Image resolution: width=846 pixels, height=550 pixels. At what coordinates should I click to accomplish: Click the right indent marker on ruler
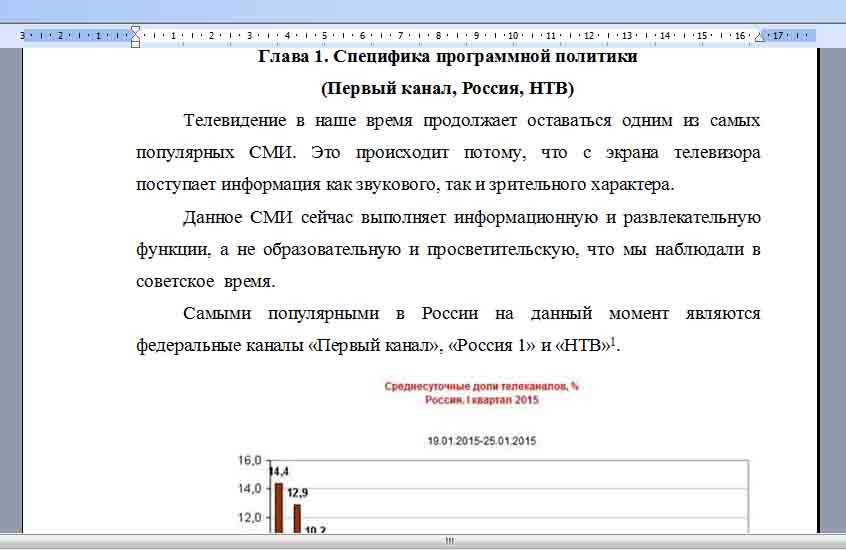tap(760, 37)
